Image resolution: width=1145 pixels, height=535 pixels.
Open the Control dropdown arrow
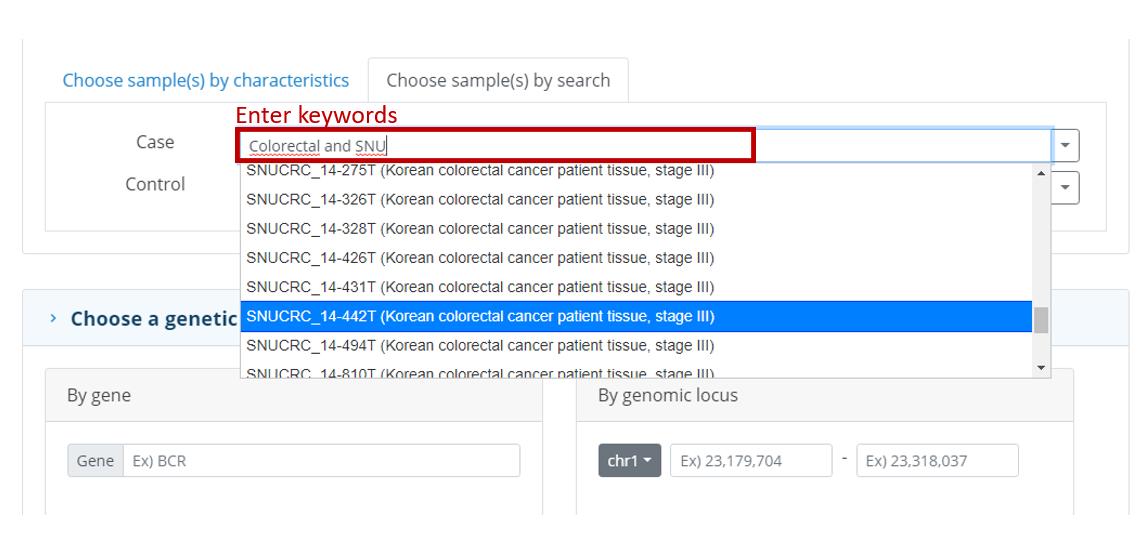(x=1065, y=188)
